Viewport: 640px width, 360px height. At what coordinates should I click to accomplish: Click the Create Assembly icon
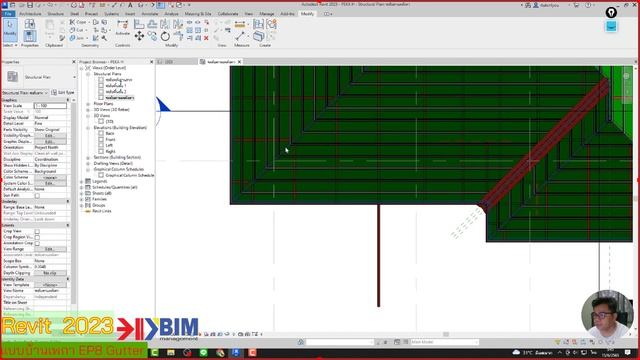pos(258,24)
